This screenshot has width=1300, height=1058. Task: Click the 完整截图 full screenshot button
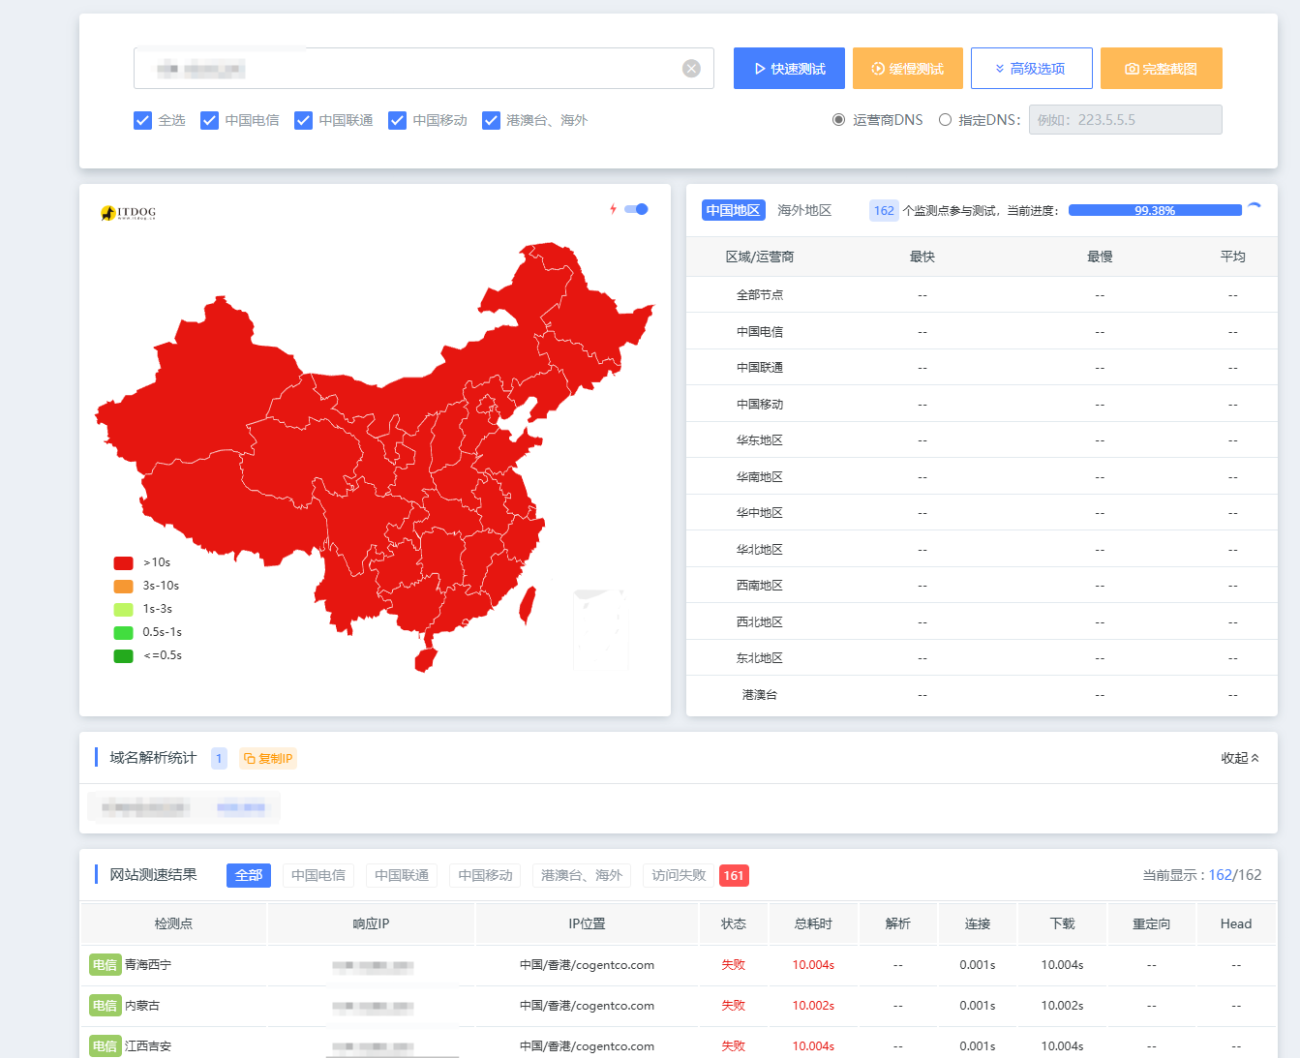(x=1161, y=68)
